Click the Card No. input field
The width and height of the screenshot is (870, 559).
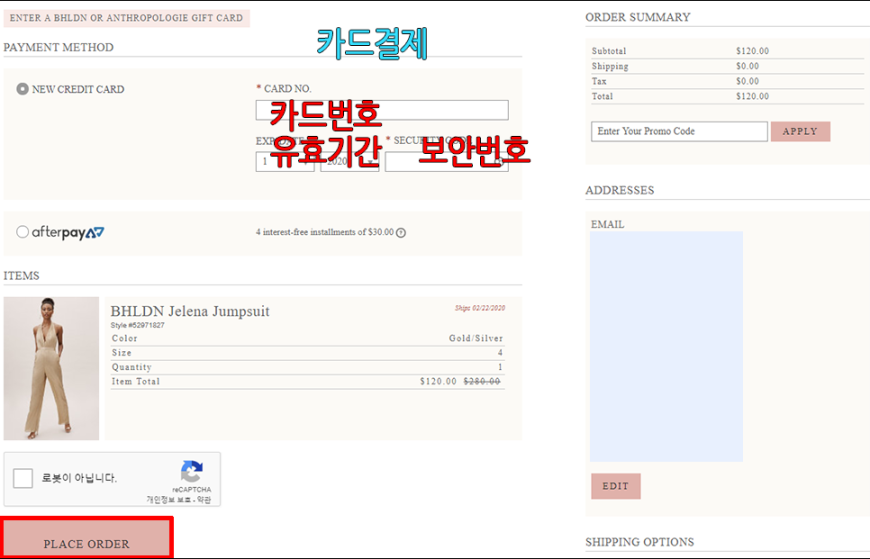[382, 110]
